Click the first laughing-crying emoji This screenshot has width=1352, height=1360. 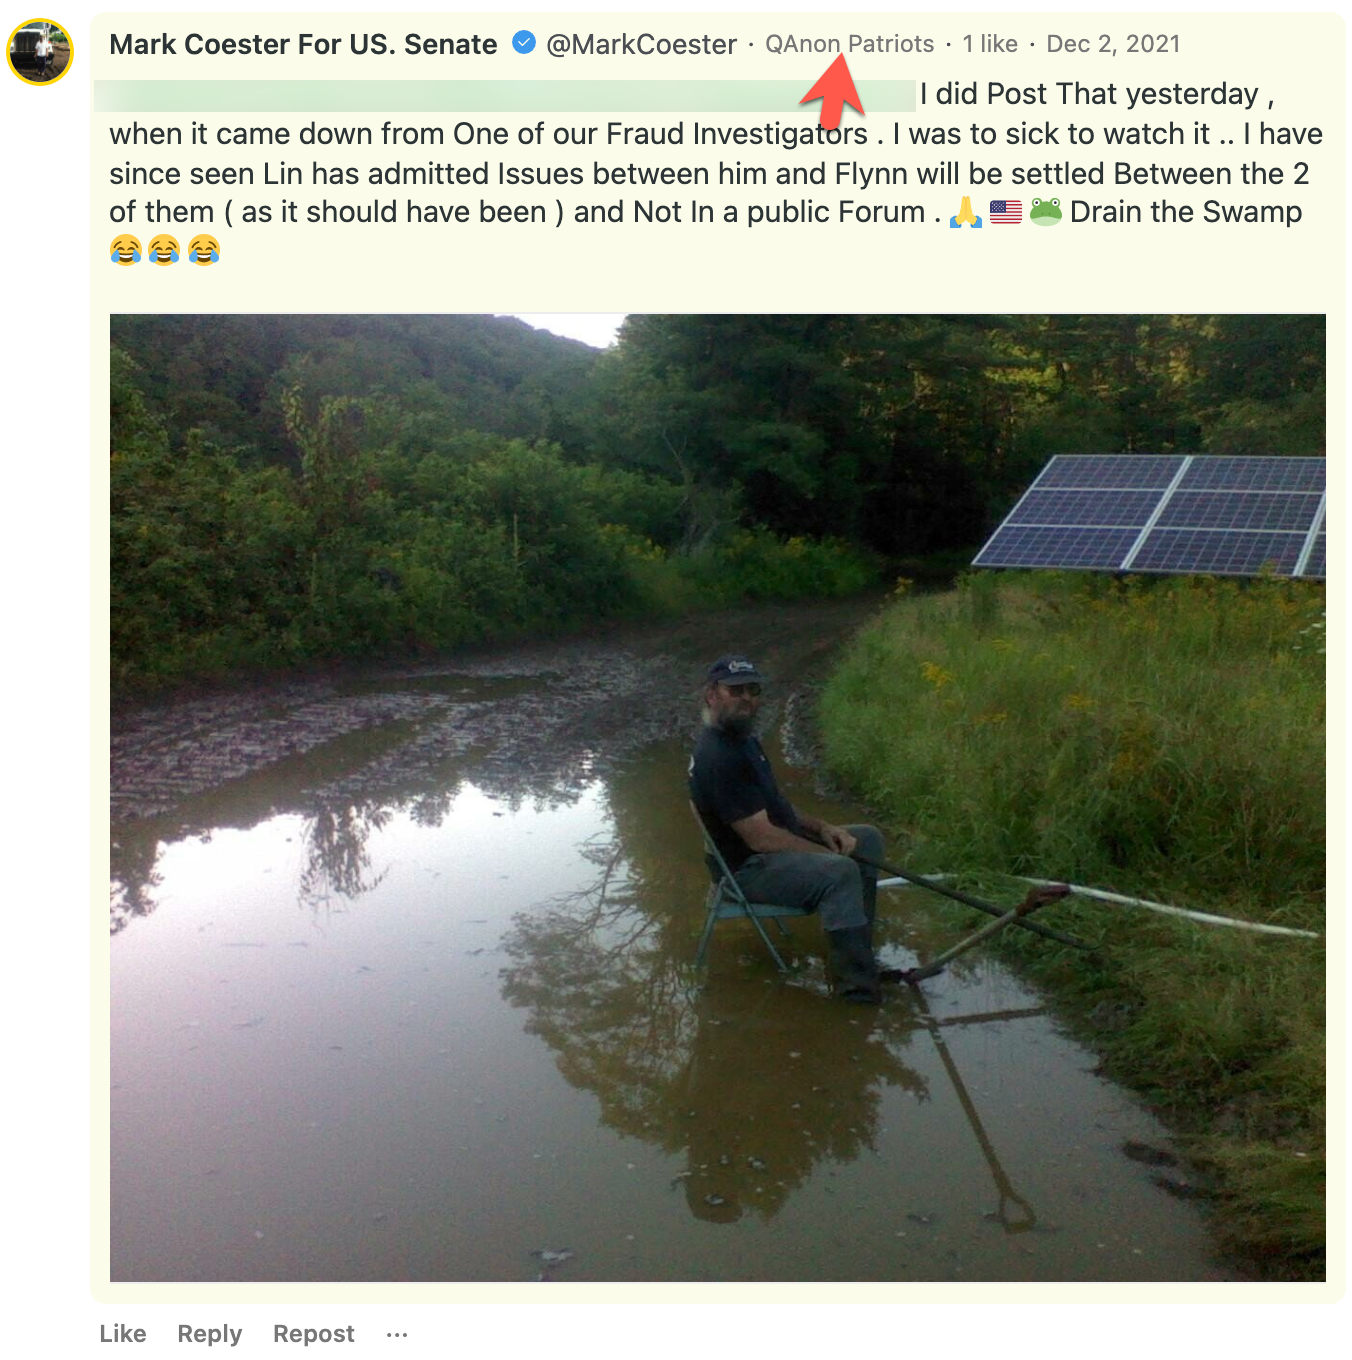click(x=126, y=250)
